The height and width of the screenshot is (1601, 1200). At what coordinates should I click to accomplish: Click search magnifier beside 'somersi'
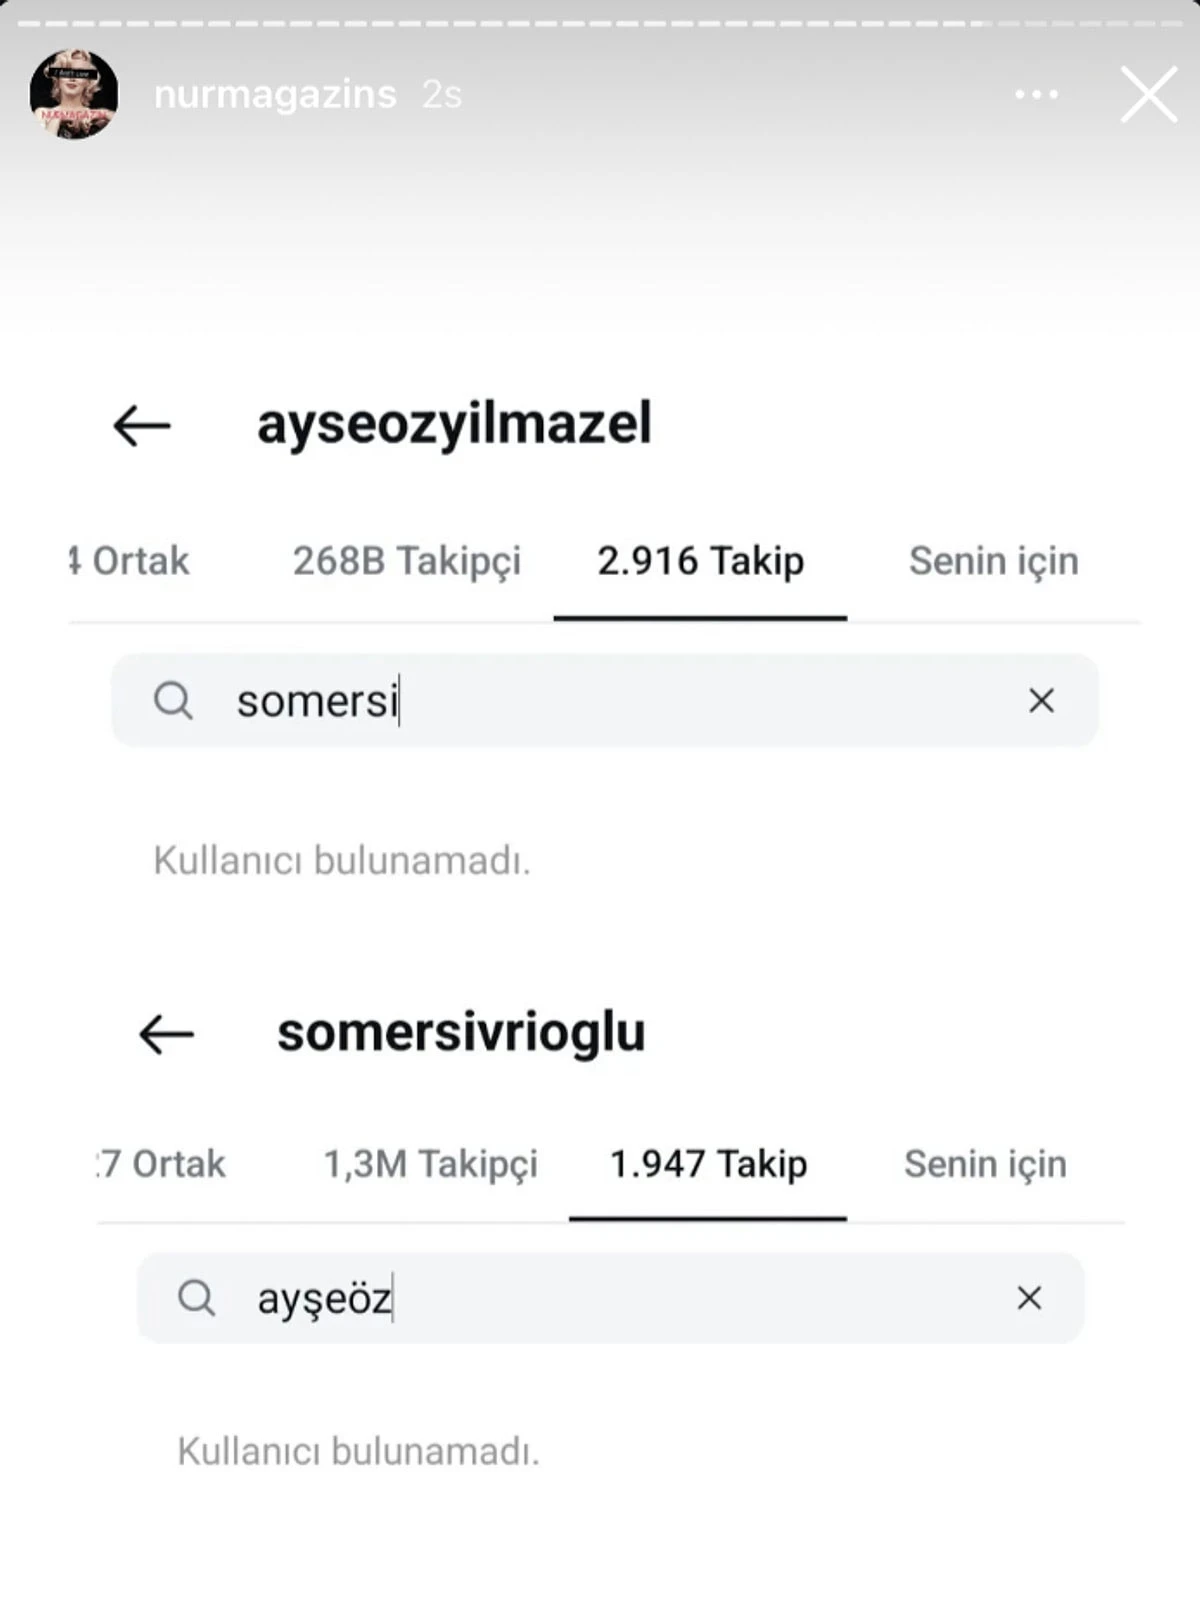[173, 700]
